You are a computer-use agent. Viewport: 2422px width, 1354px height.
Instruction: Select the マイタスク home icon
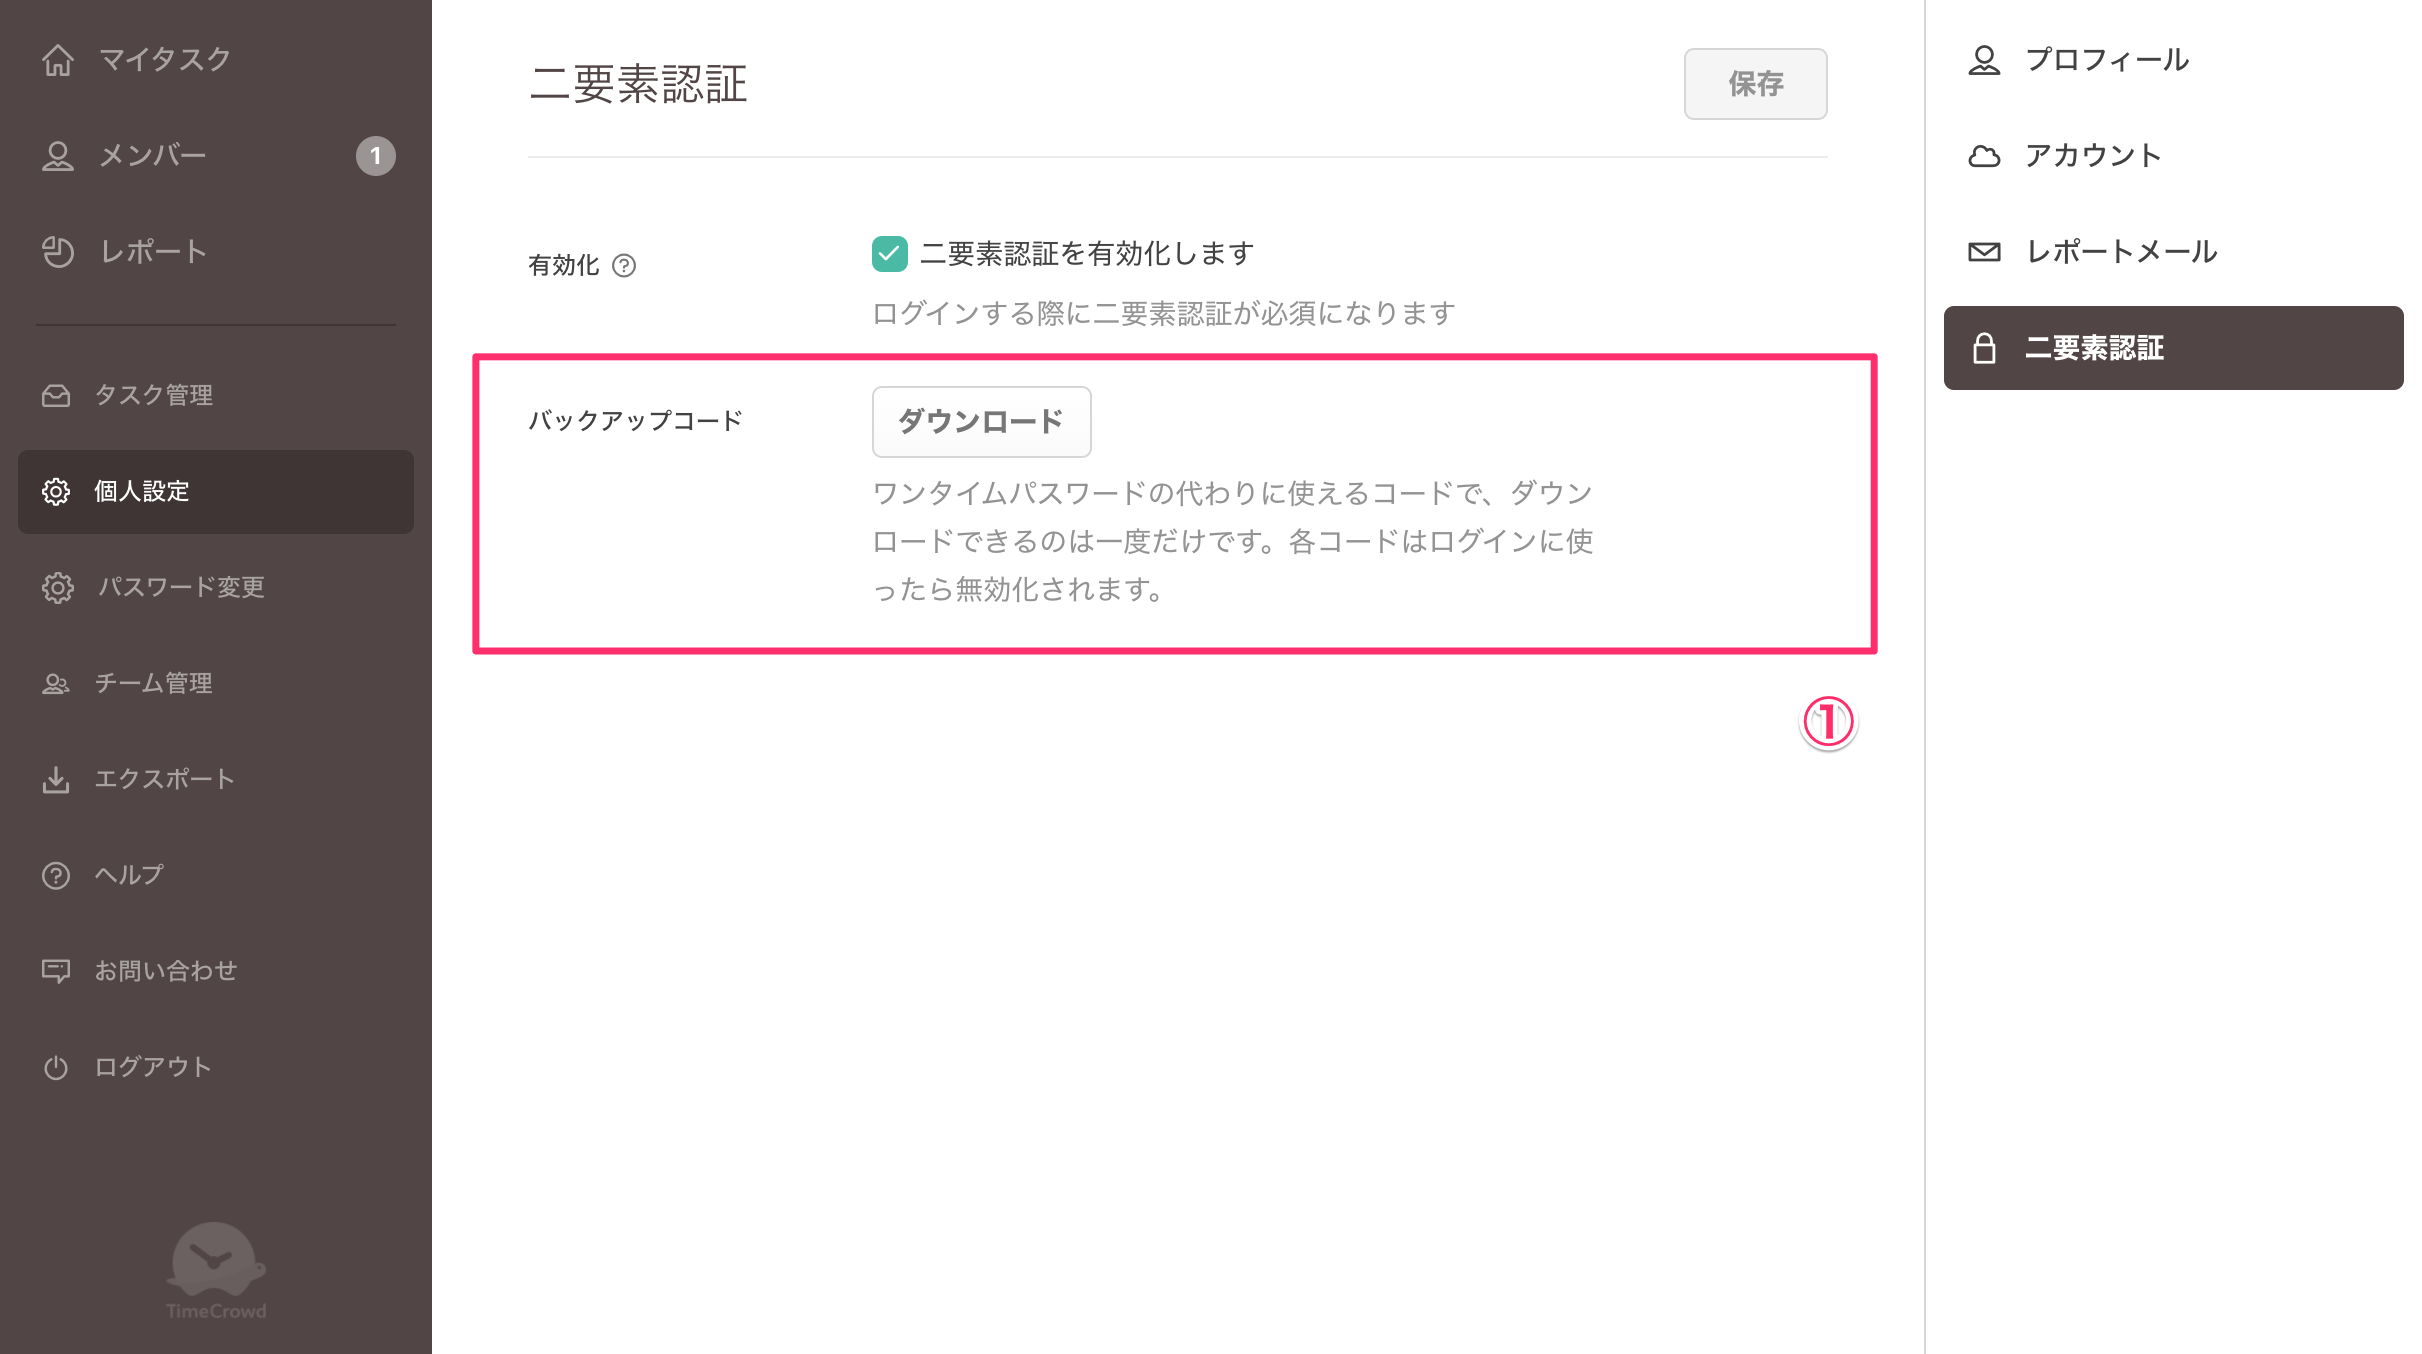[57, 59]
